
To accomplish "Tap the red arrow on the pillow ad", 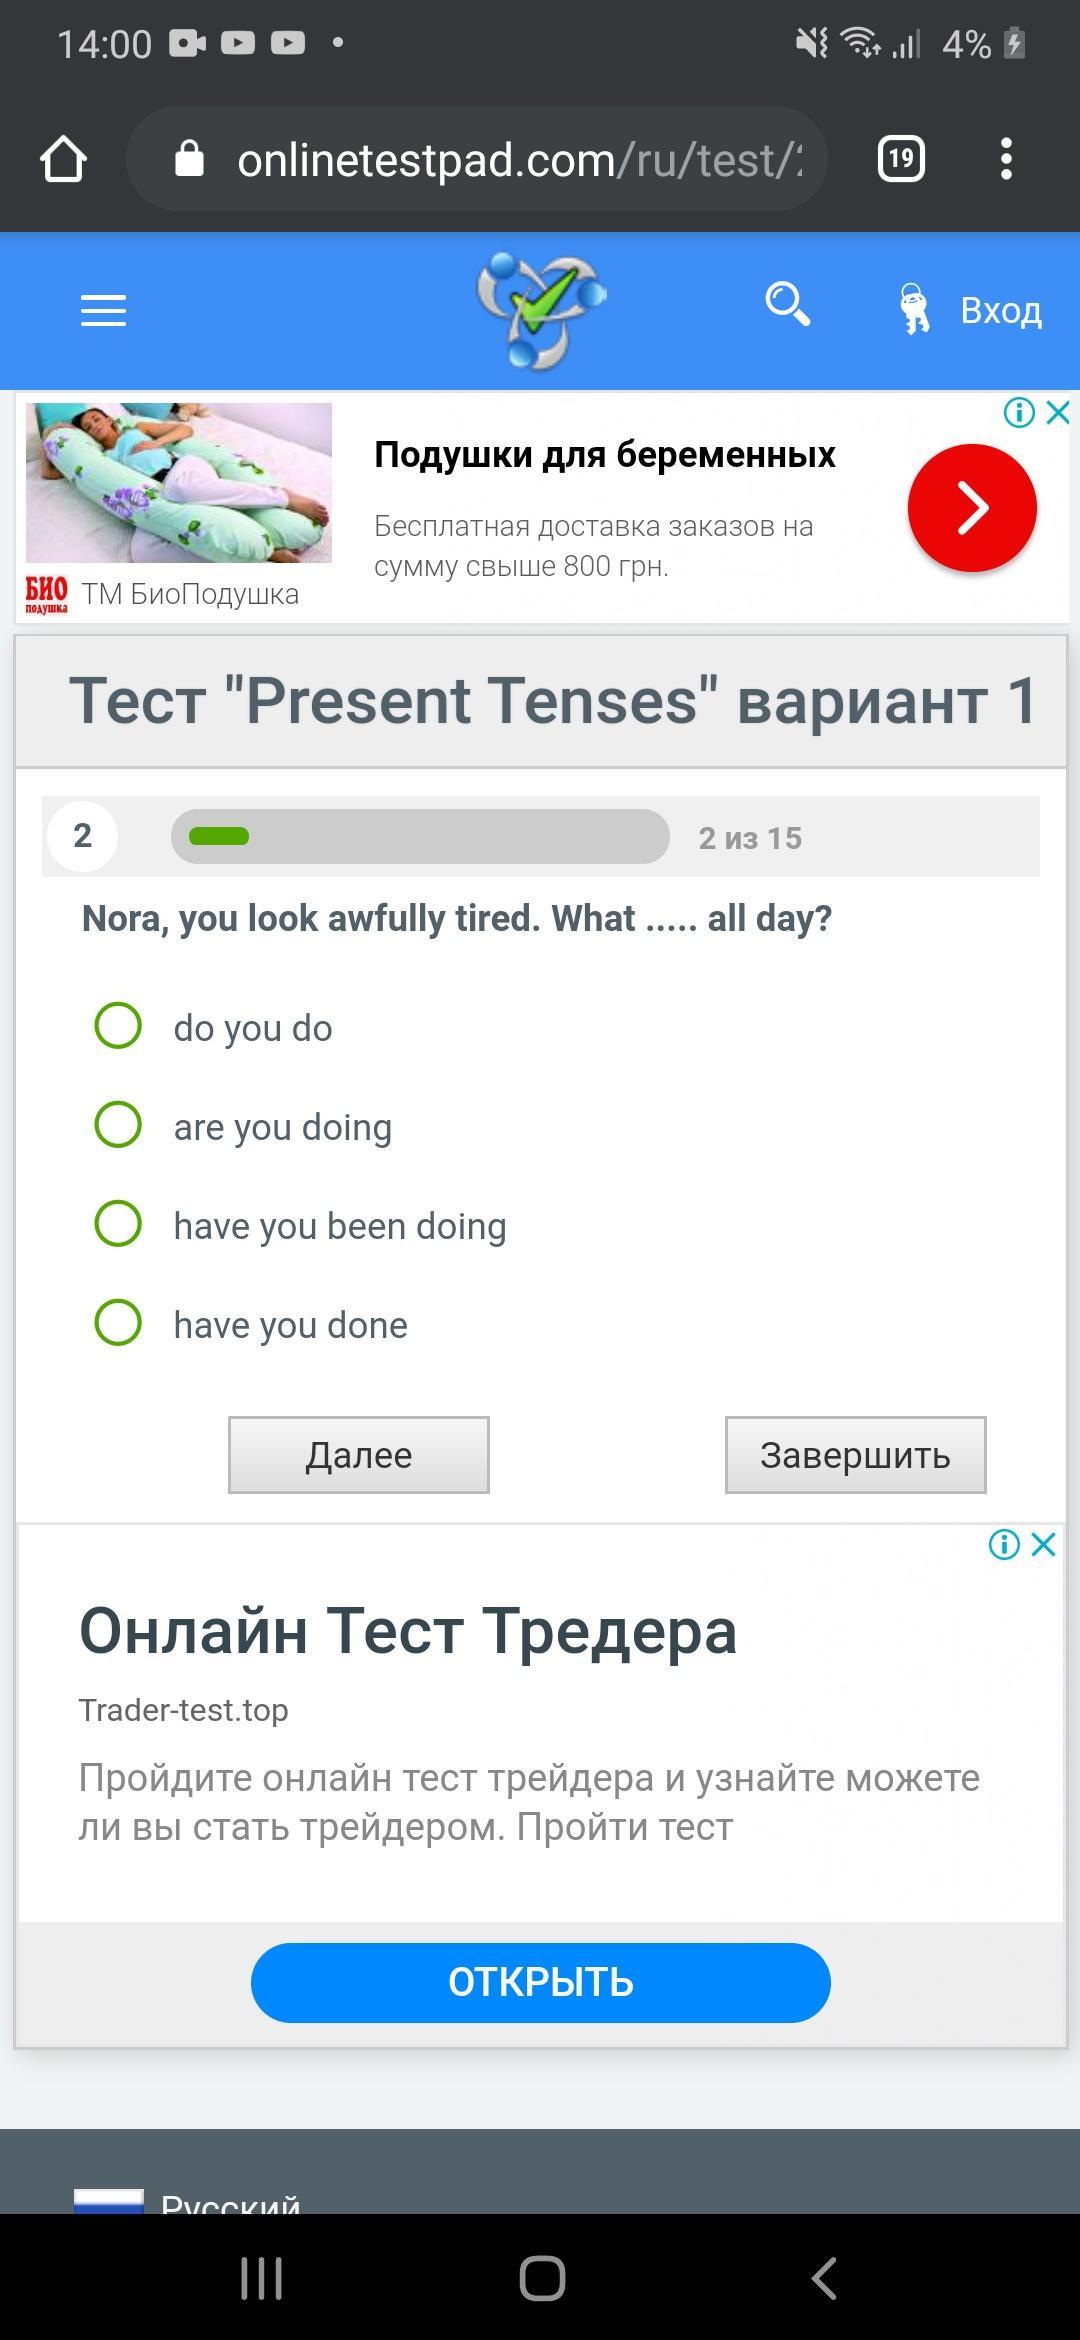I will click(972, 508).
